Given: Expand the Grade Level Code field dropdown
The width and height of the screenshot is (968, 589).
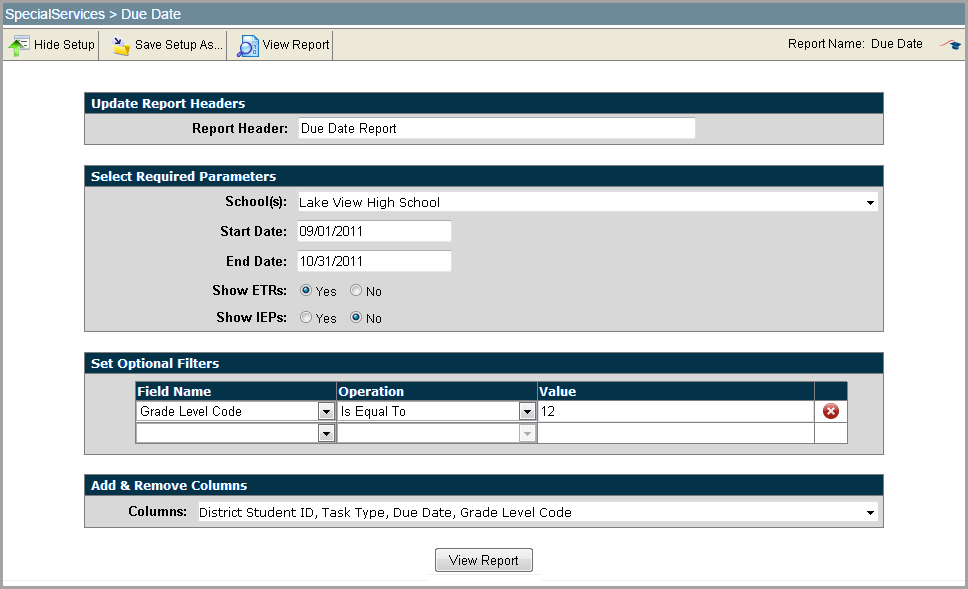Looking at the screenshot, I should (325, 411).
